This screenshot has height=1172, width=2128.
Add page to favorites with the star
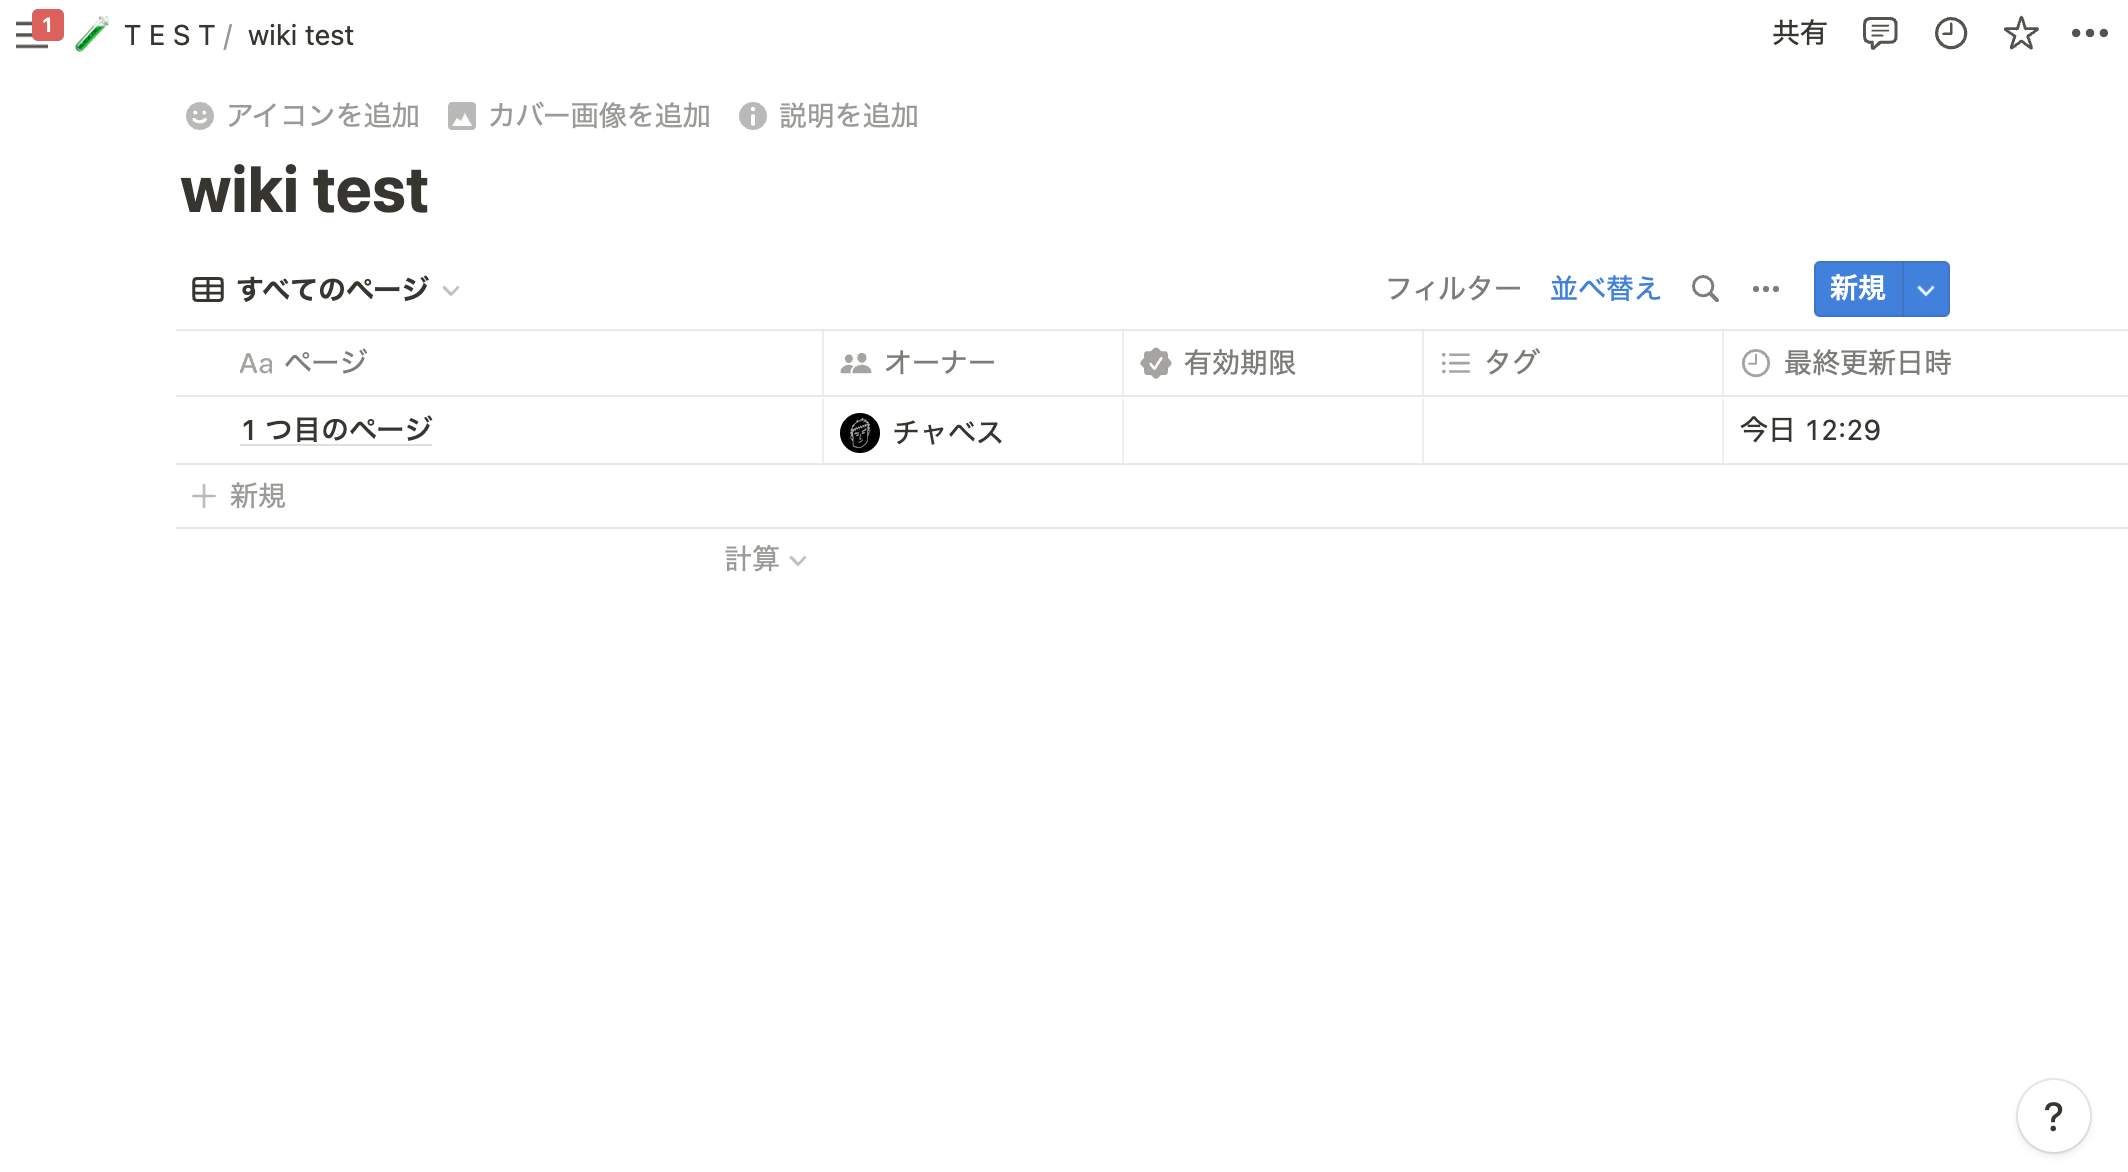[x=2021, y=34]
